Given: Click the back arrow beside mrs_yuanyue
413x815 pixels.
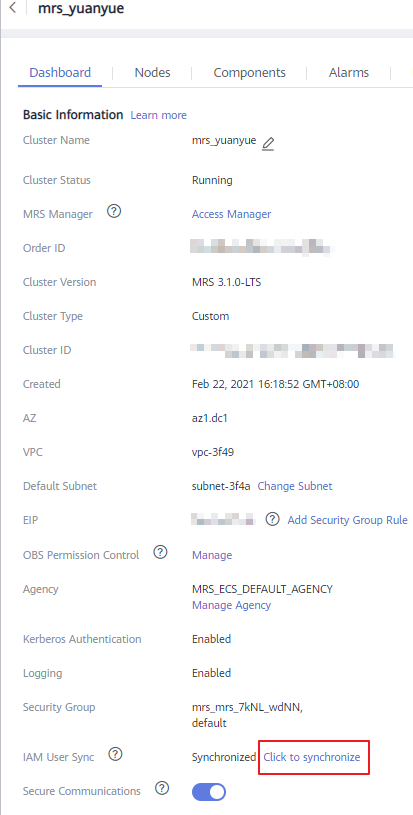Looking at the screenshot, I should (12, 8).
